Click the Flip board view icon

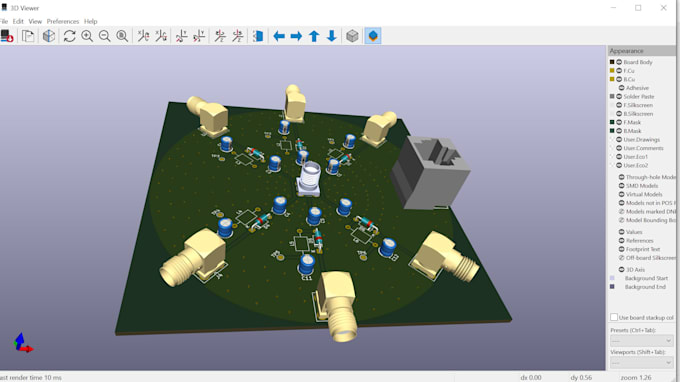pyautogui.click(x=258, y=36)
